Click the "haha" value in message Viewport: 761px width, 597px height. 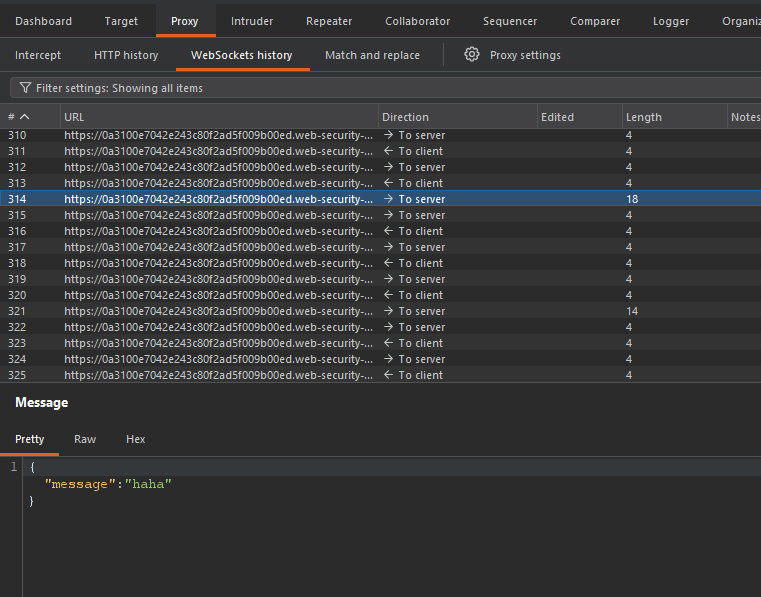click(x=148, y=484)
